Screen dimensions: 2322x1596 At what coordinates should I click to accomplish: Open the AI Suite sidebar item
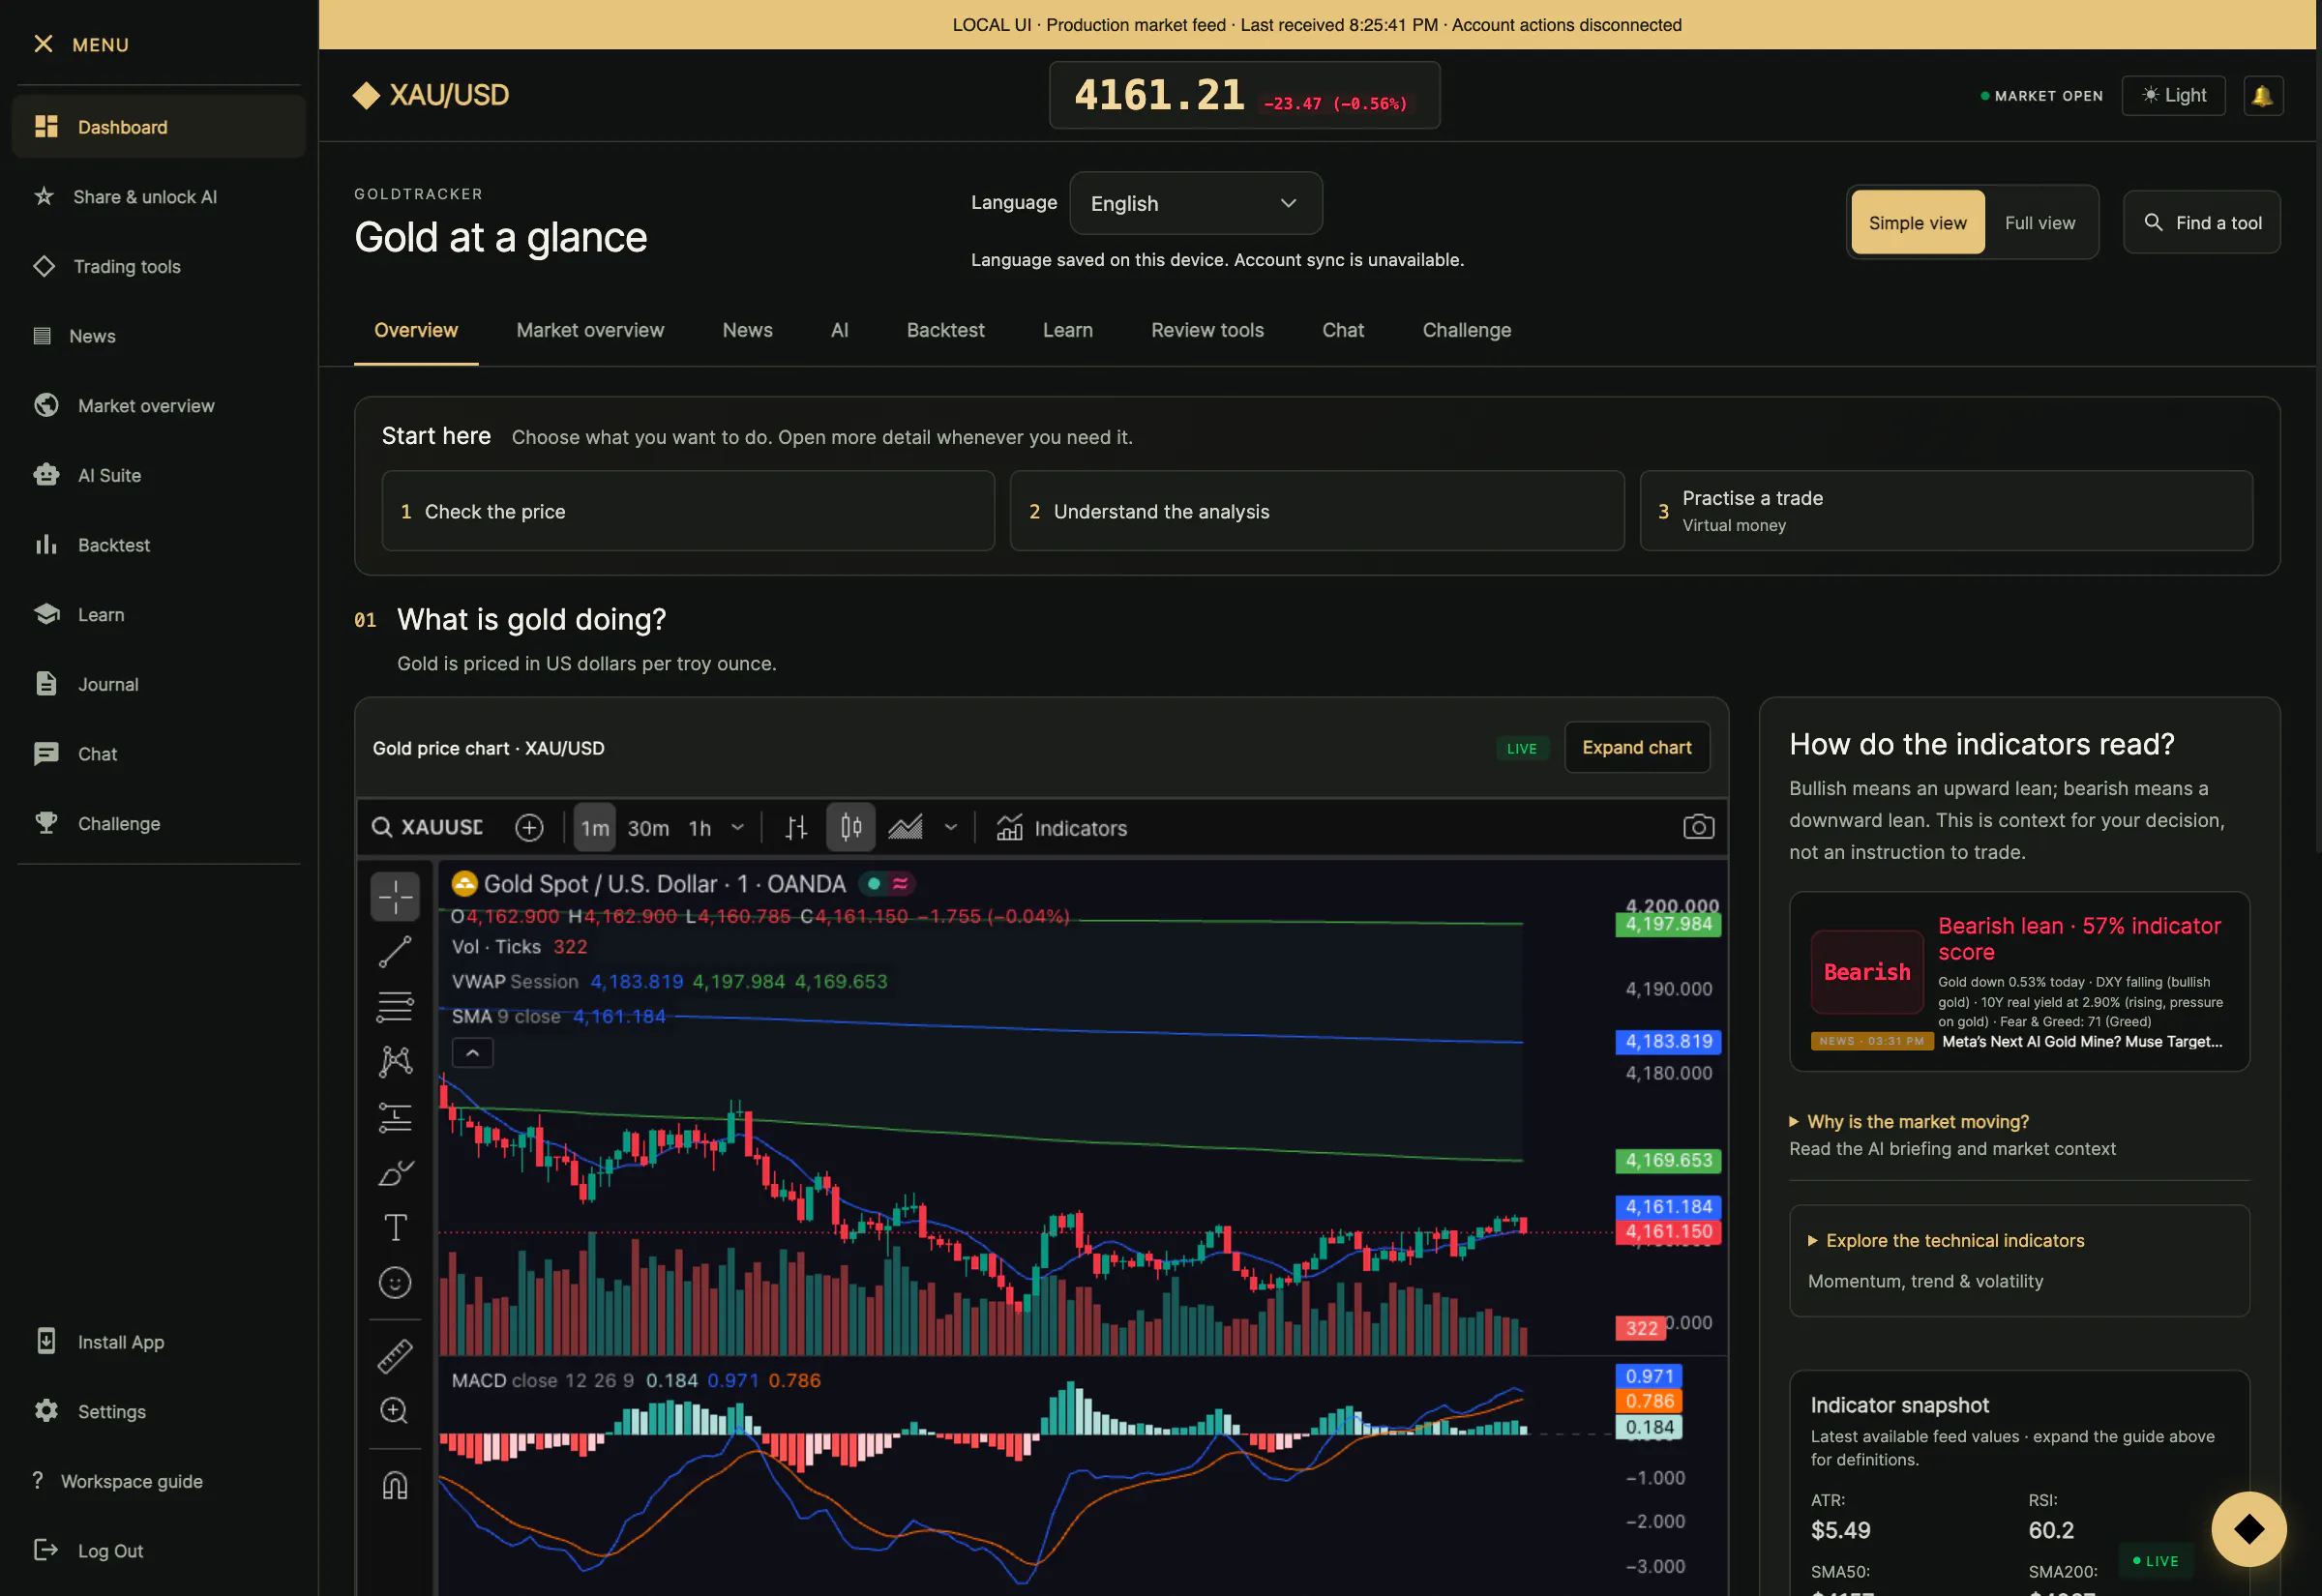pos(158,475)
